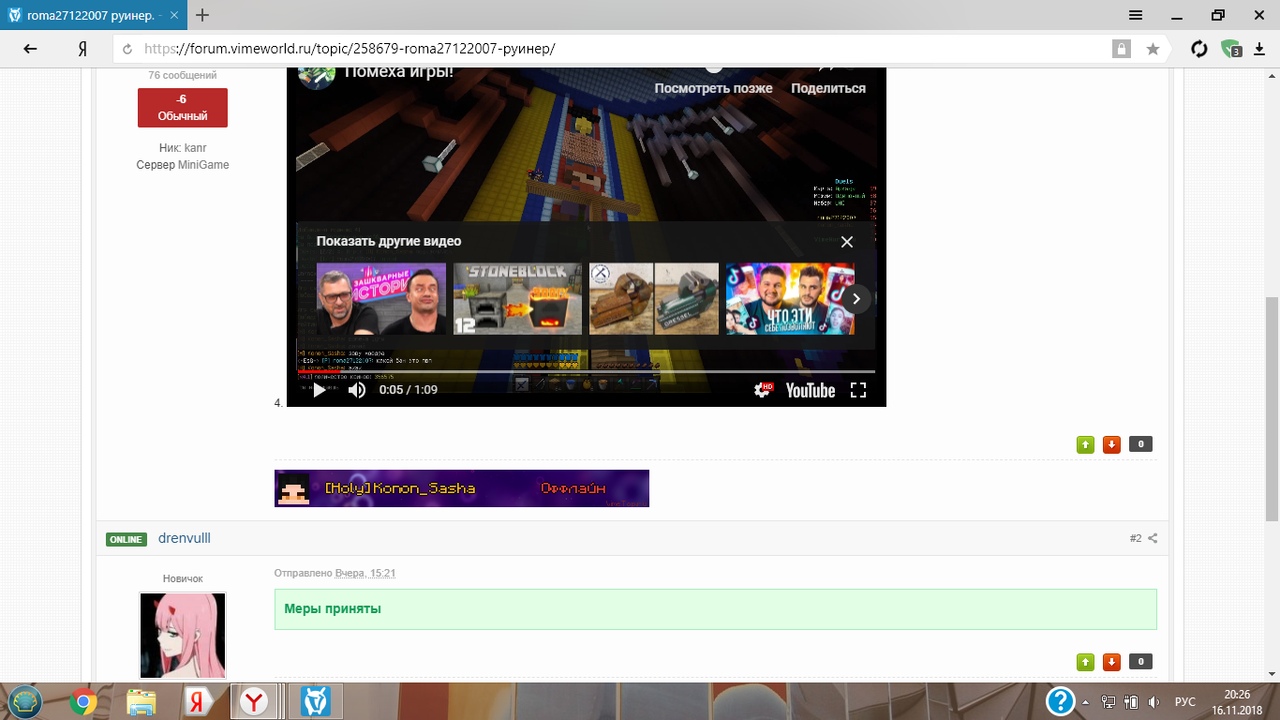
Task: Click the circular sync arrows toolbar icon
Action: click(1199, 49)
